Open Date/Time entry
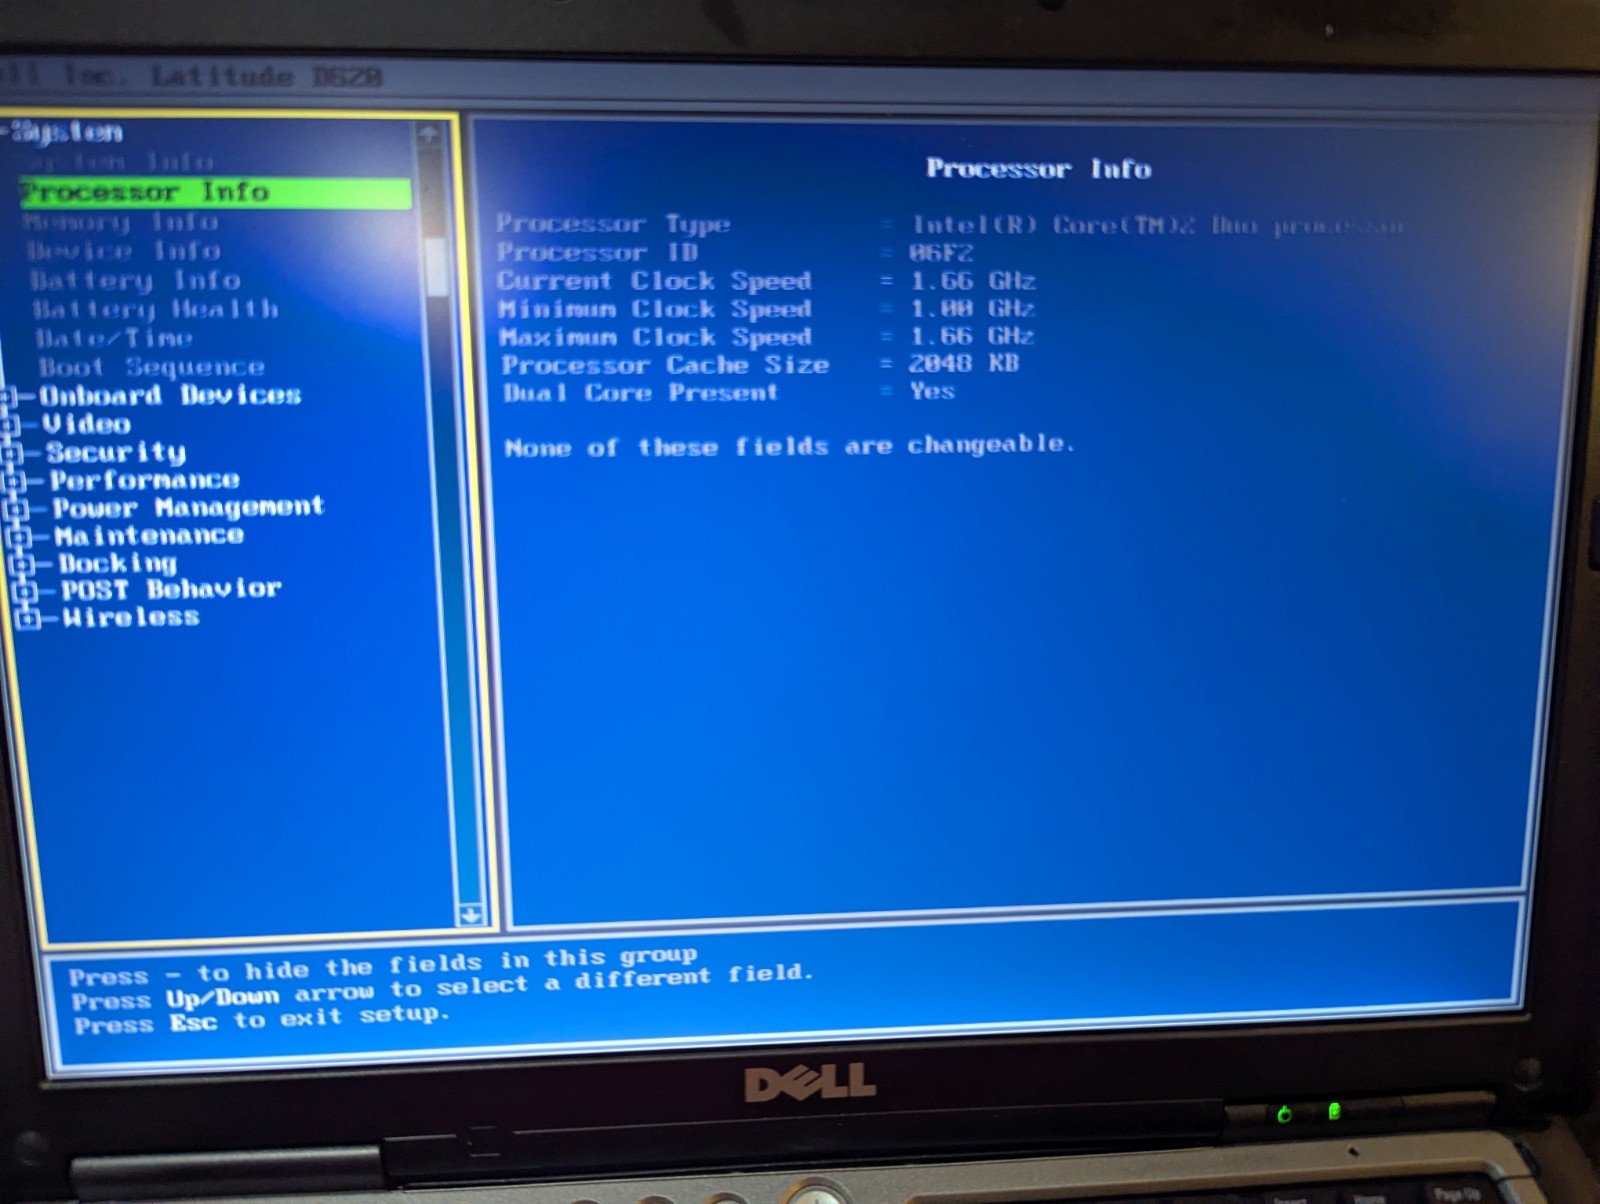This screenshot has width=1600, height=1204. tap(114, 338)
